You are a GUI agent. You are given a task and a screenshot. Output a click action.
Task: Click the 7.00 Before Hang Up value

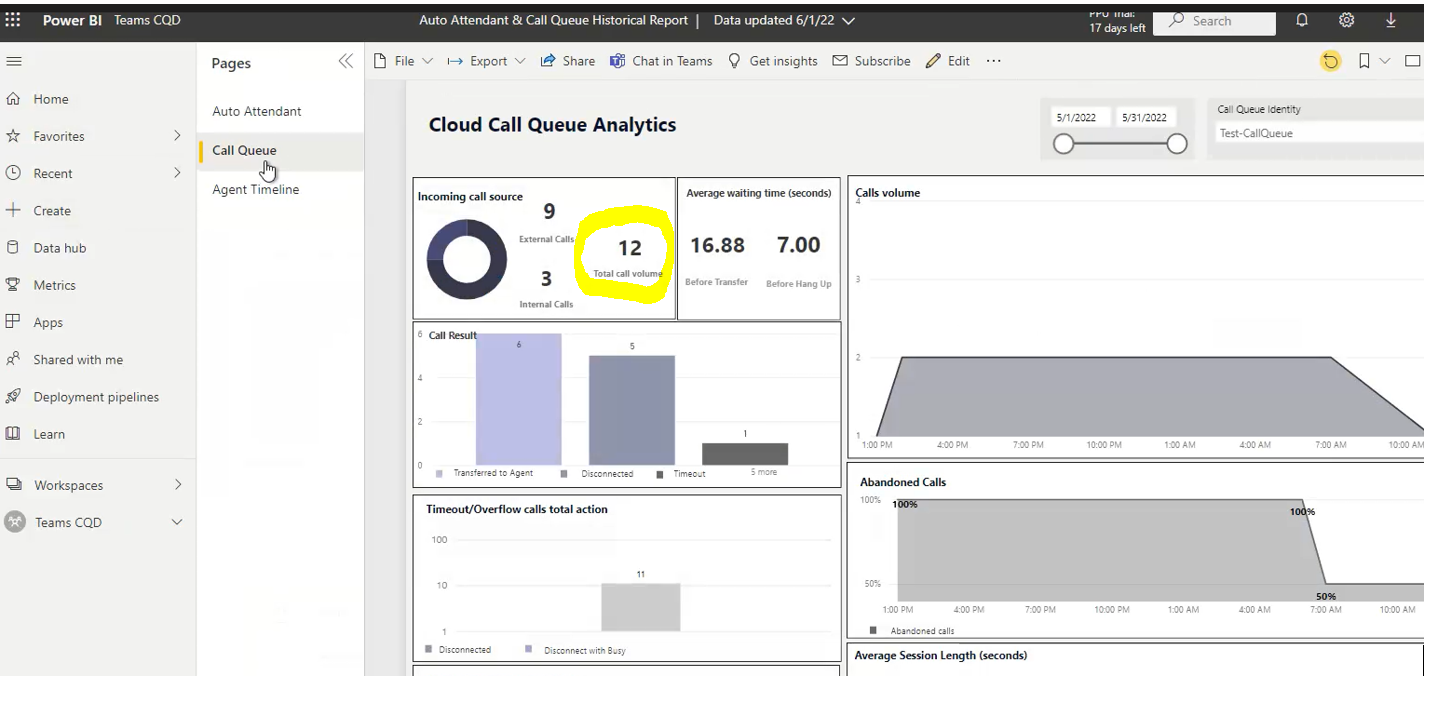point(798,245)
